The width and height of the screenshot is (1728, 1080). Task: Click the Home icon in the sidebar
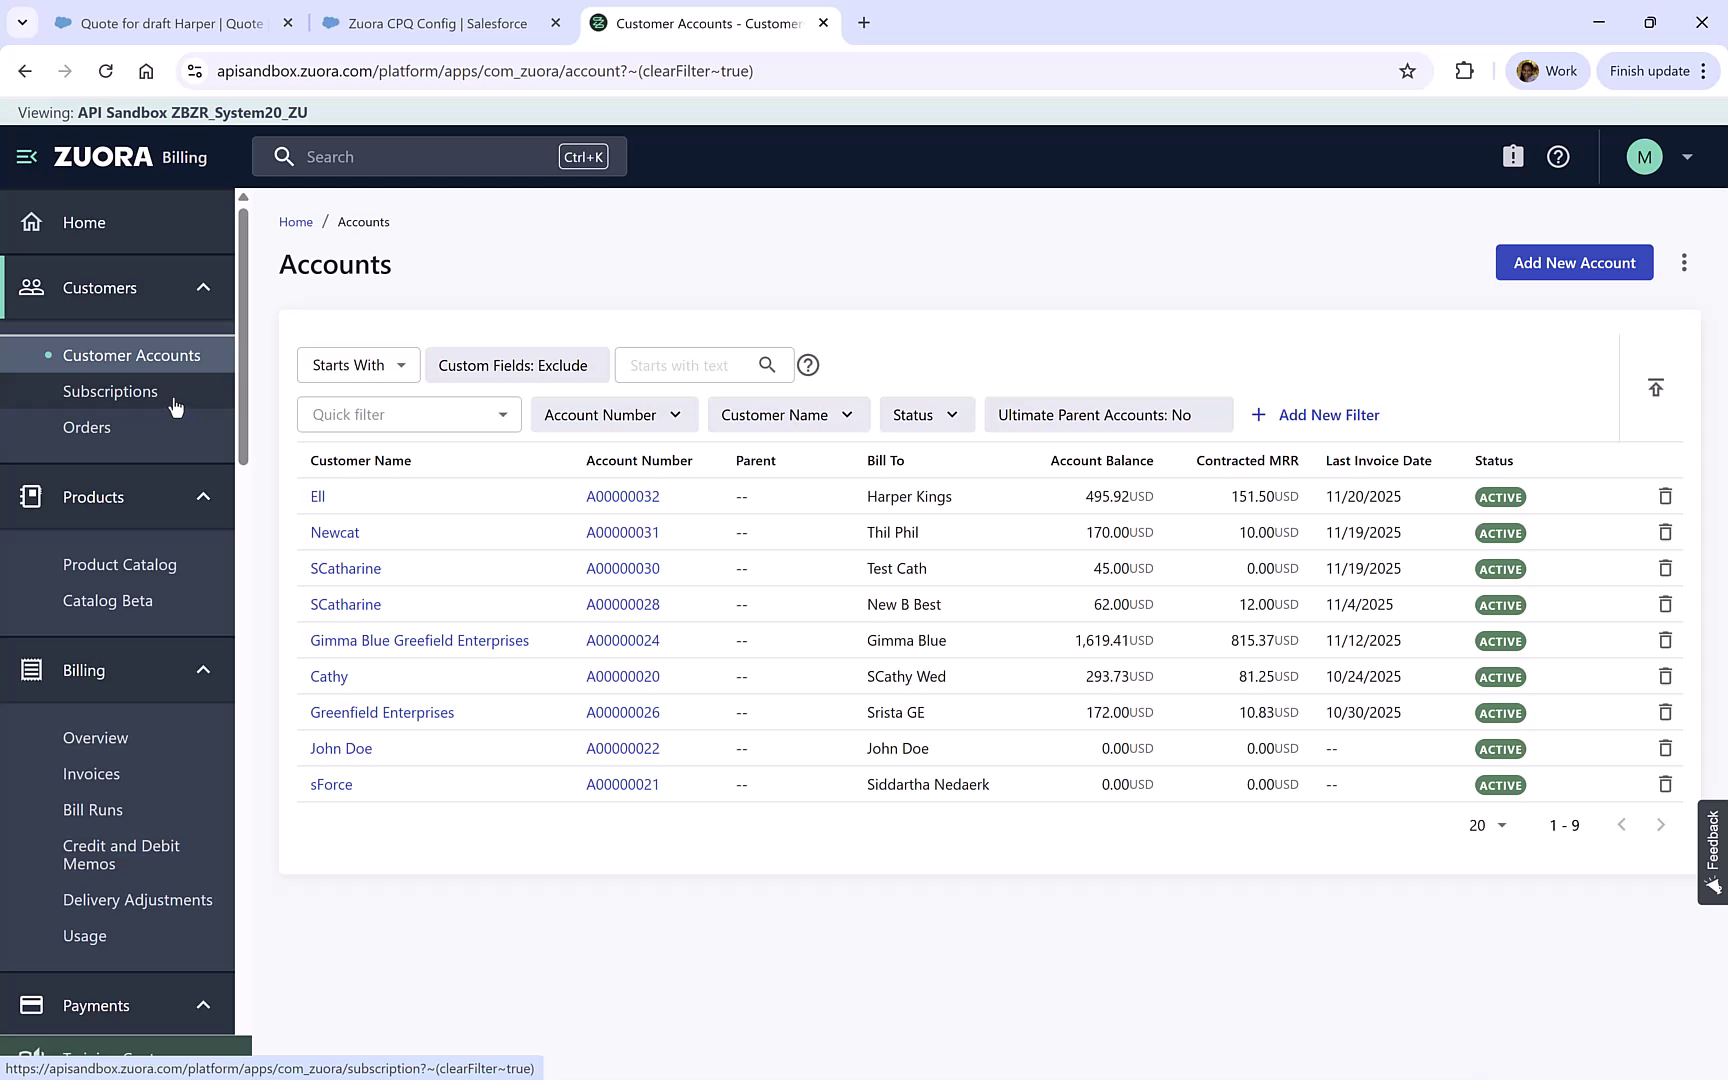(30, 222)
